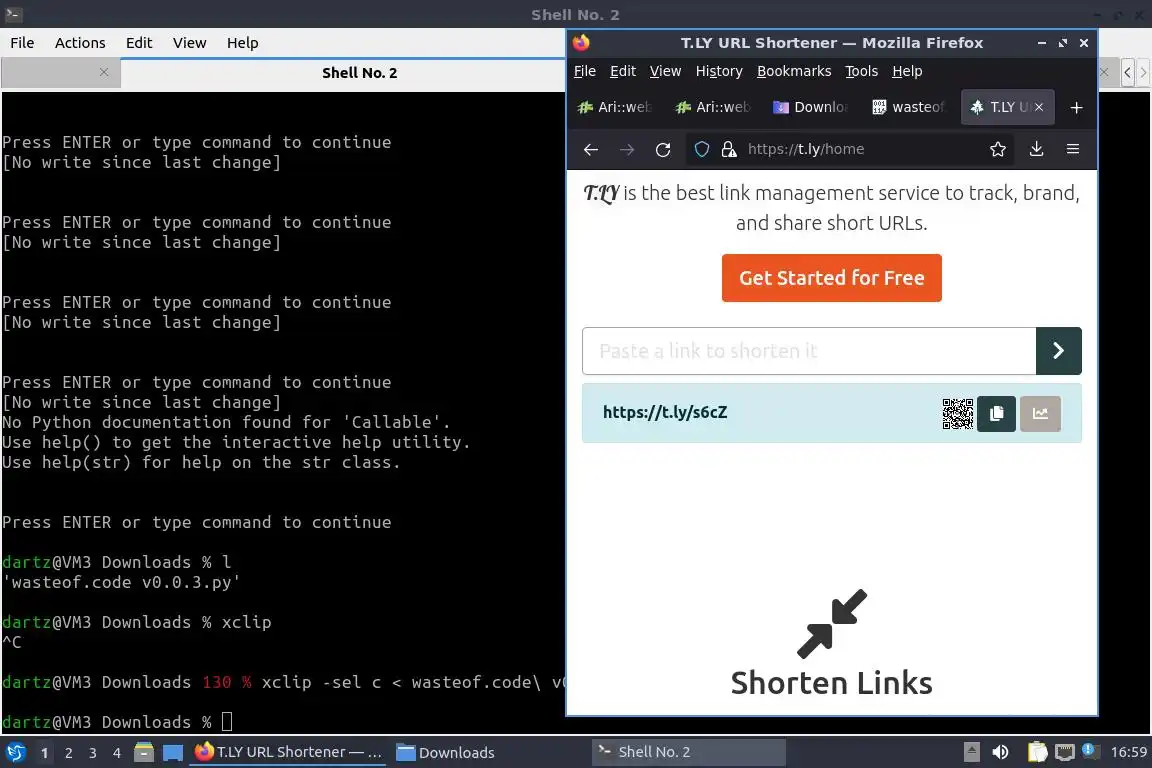Open the file manager launcher in the taskbar
The image size is (1152, 768).
click(144, 752)
